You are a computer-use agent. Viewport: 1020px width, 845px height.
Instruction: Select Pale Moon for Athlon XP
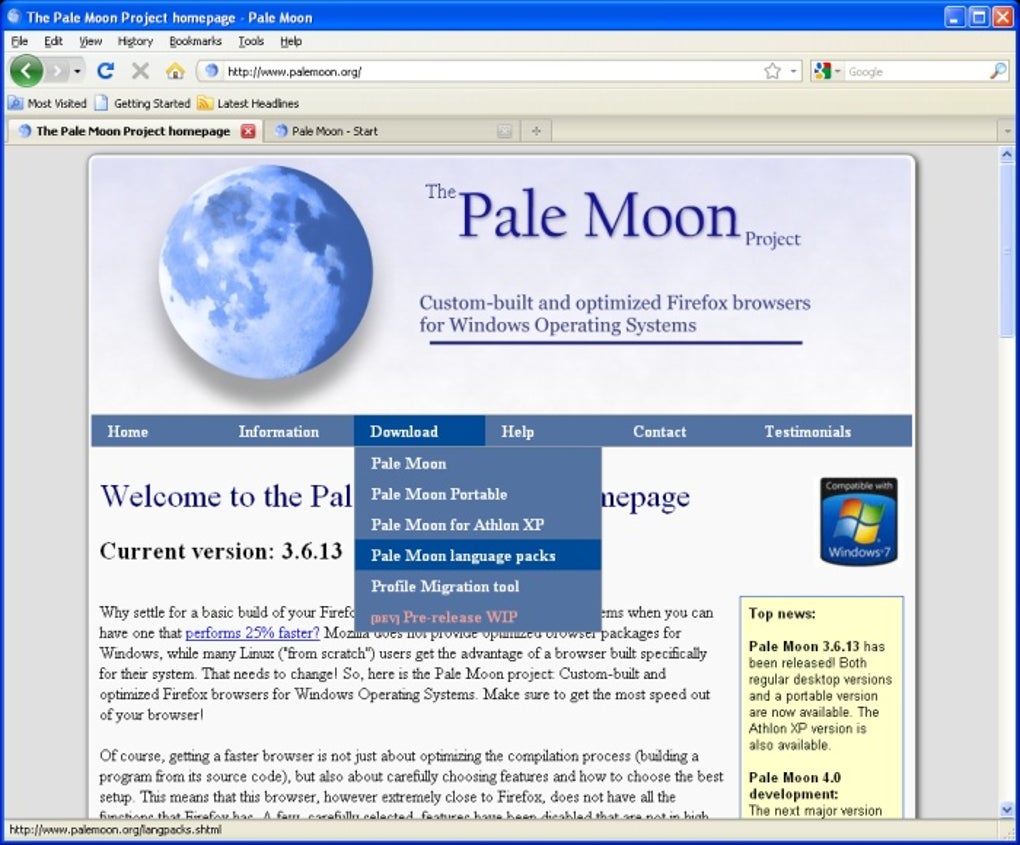[478, 524]
